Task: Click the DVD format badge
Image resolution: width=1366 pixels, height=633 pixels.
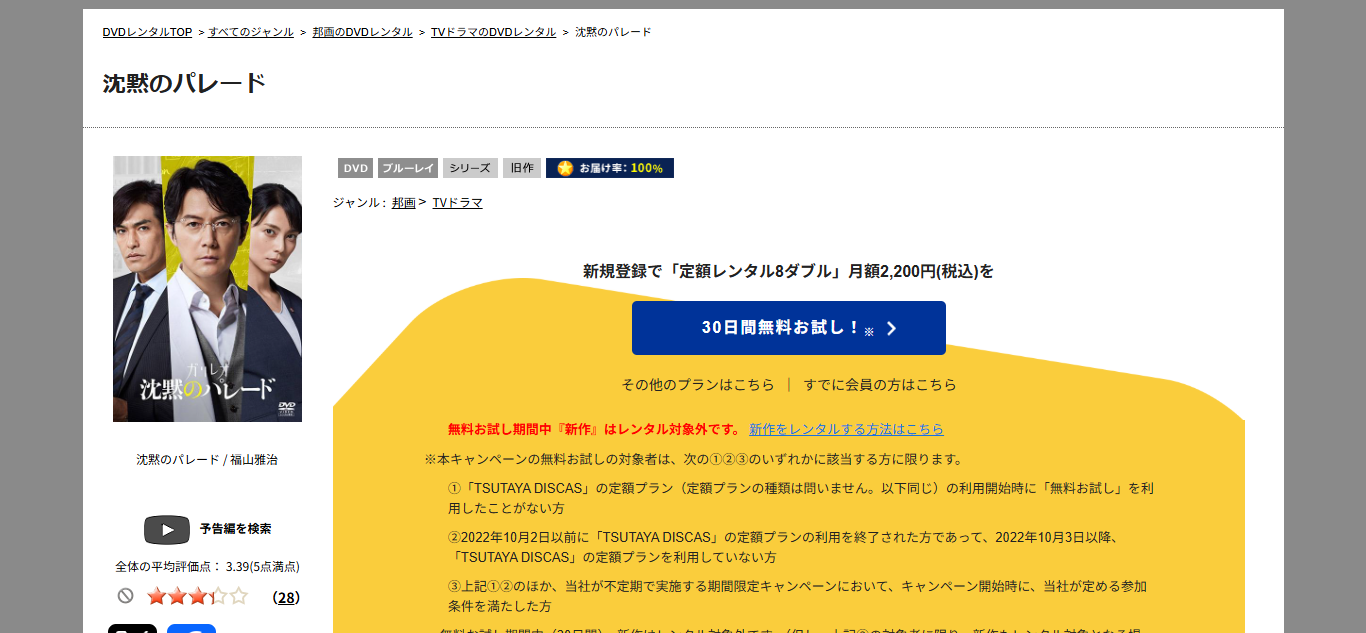Action: [x=355, y=168]
